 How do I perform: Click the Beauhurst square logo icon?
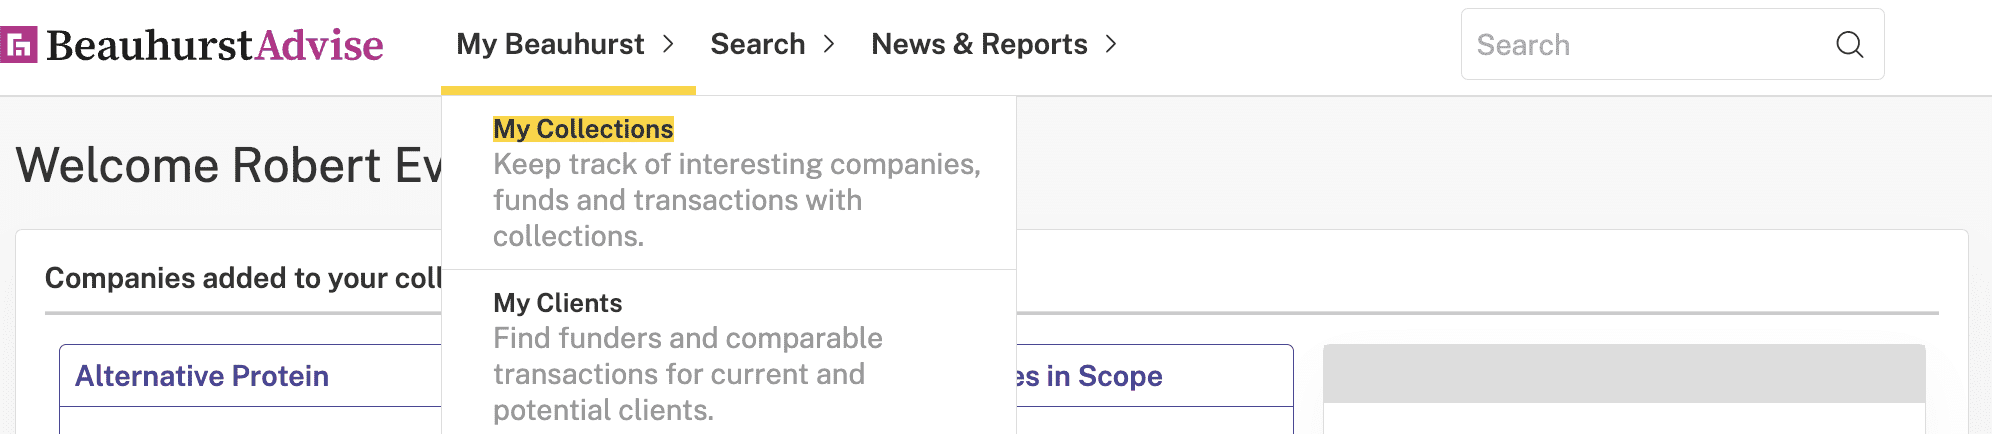pyautogui.click(x=18, y=45)
